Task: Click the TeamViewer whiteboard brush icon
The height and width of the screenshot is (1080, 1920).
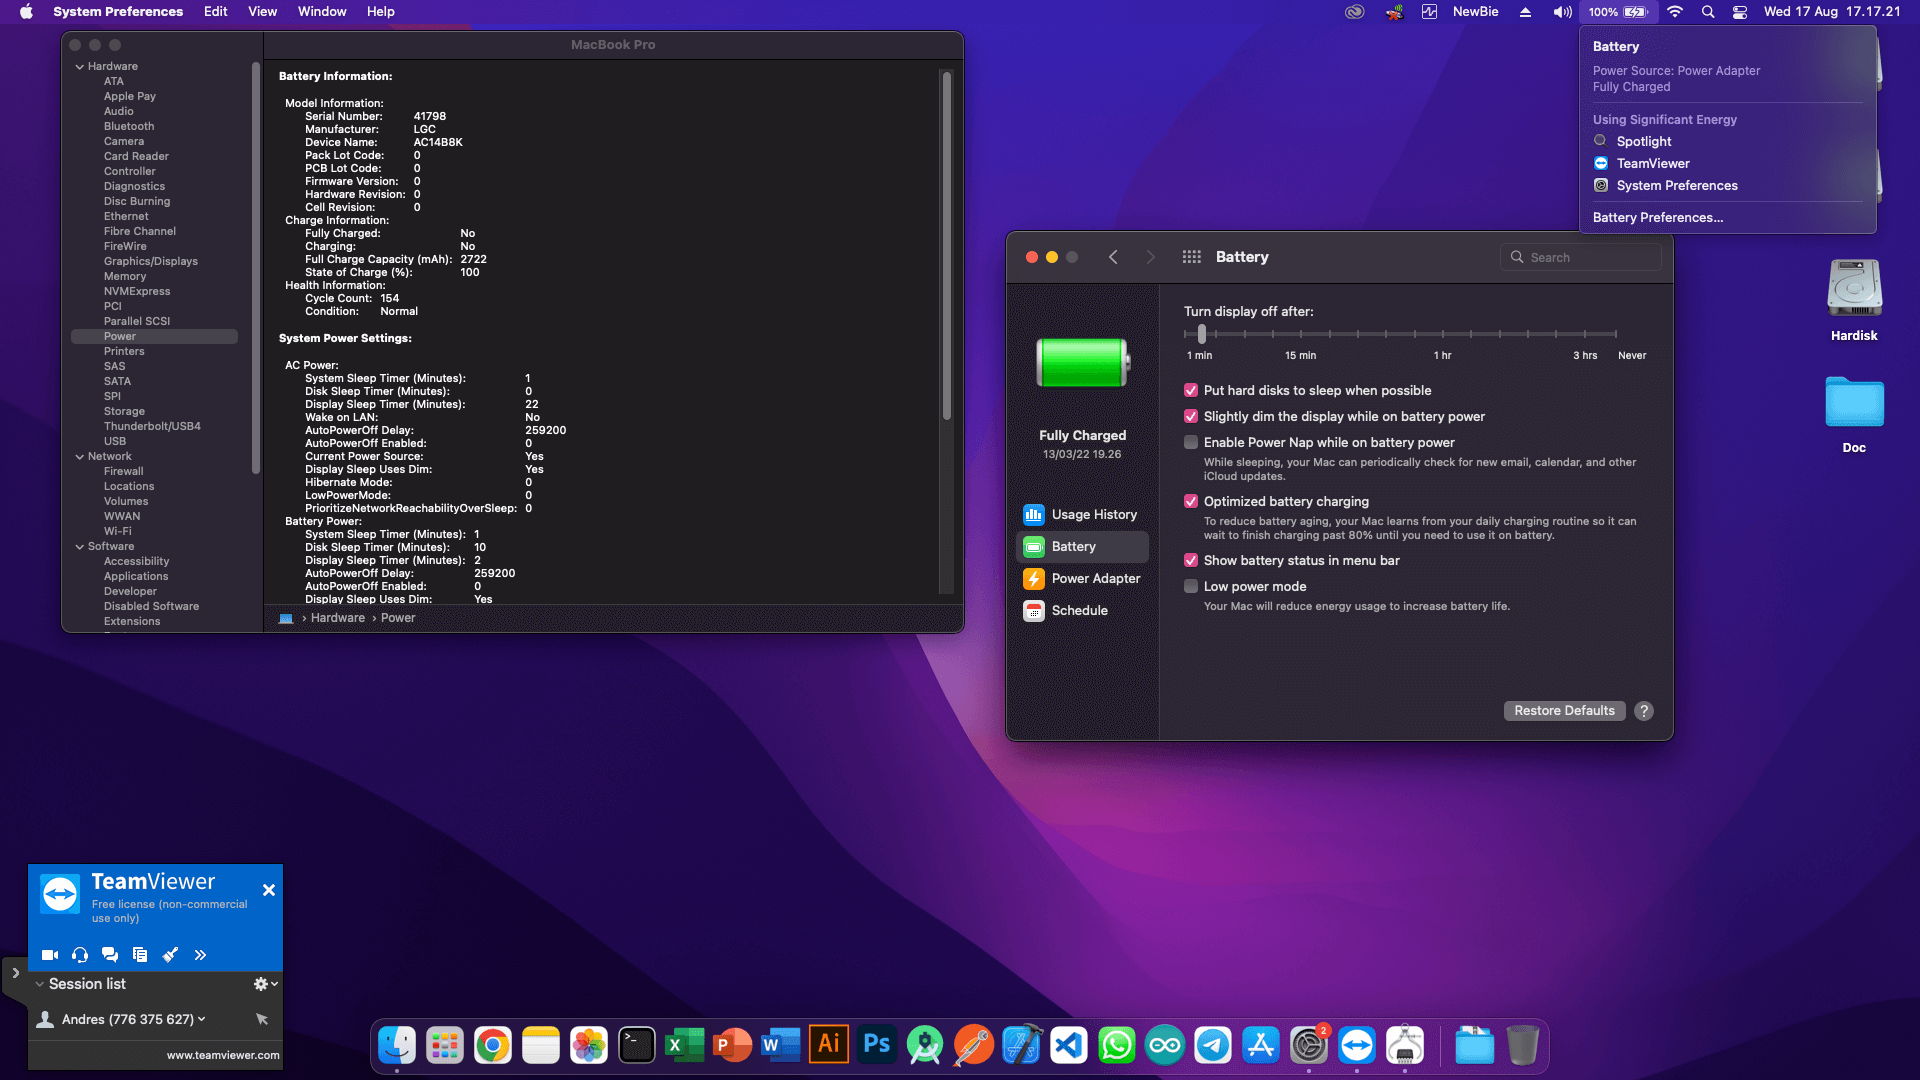Action: click(x=170, y=955)
